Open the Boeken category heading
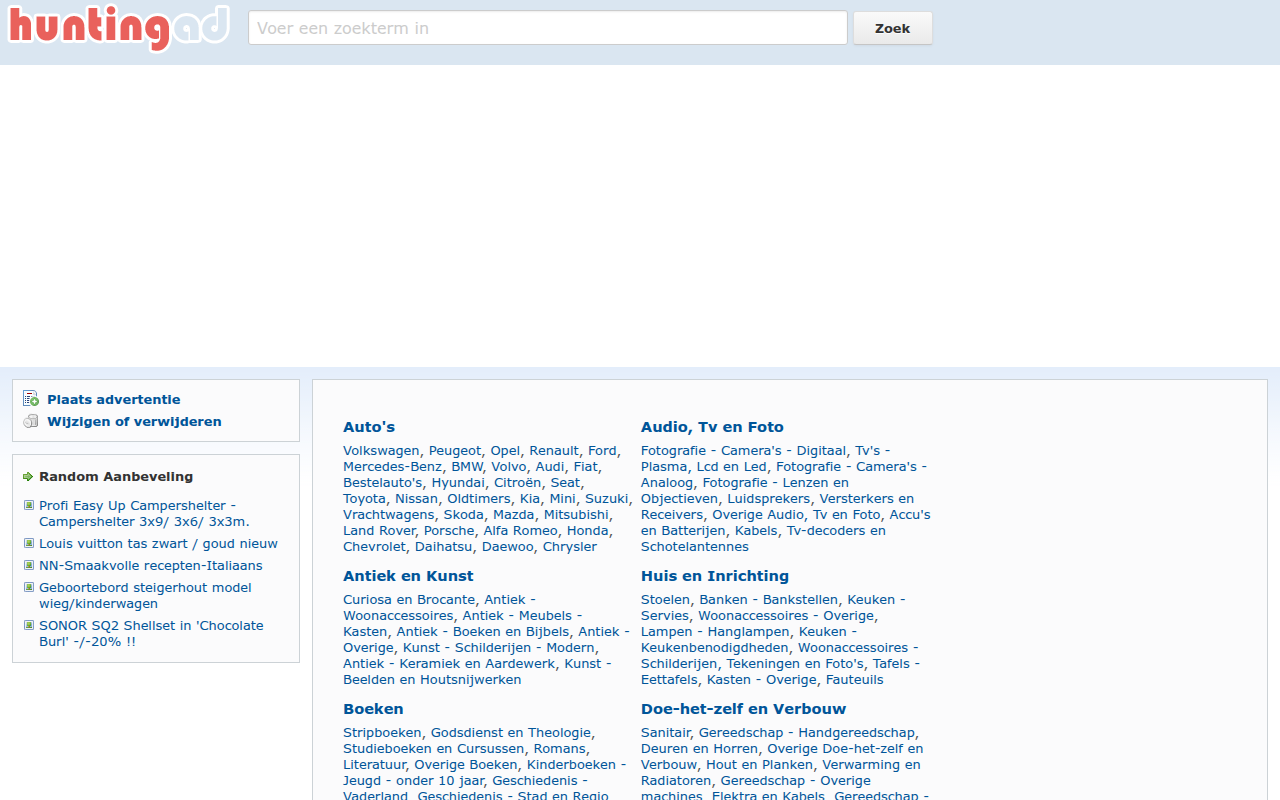The height and width of the screenshot is (800, 1280). click(373, 709)
